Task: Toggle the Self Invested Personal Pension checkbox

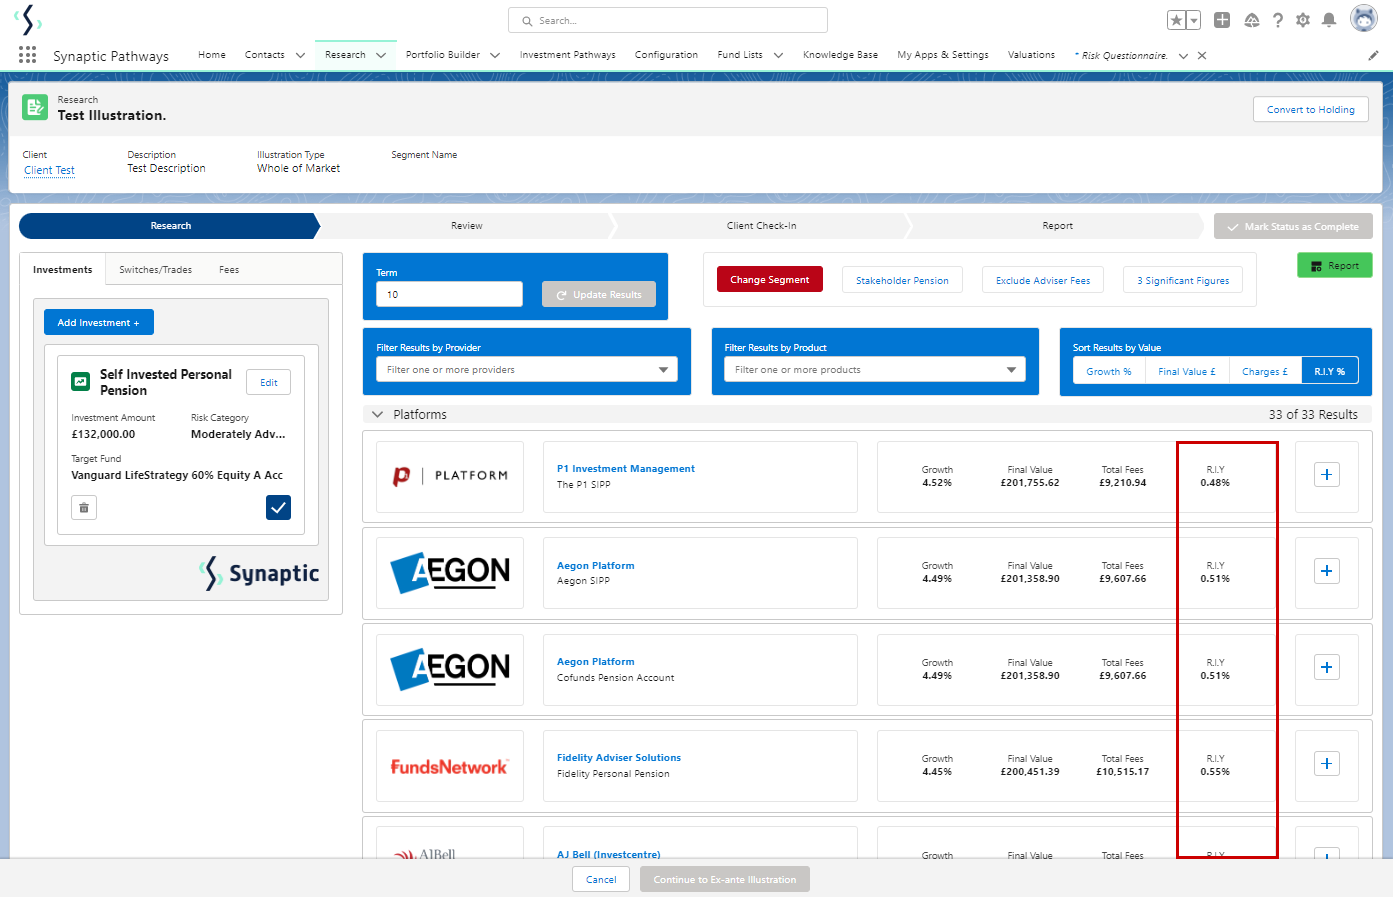Action: click(x=278, y=508)
